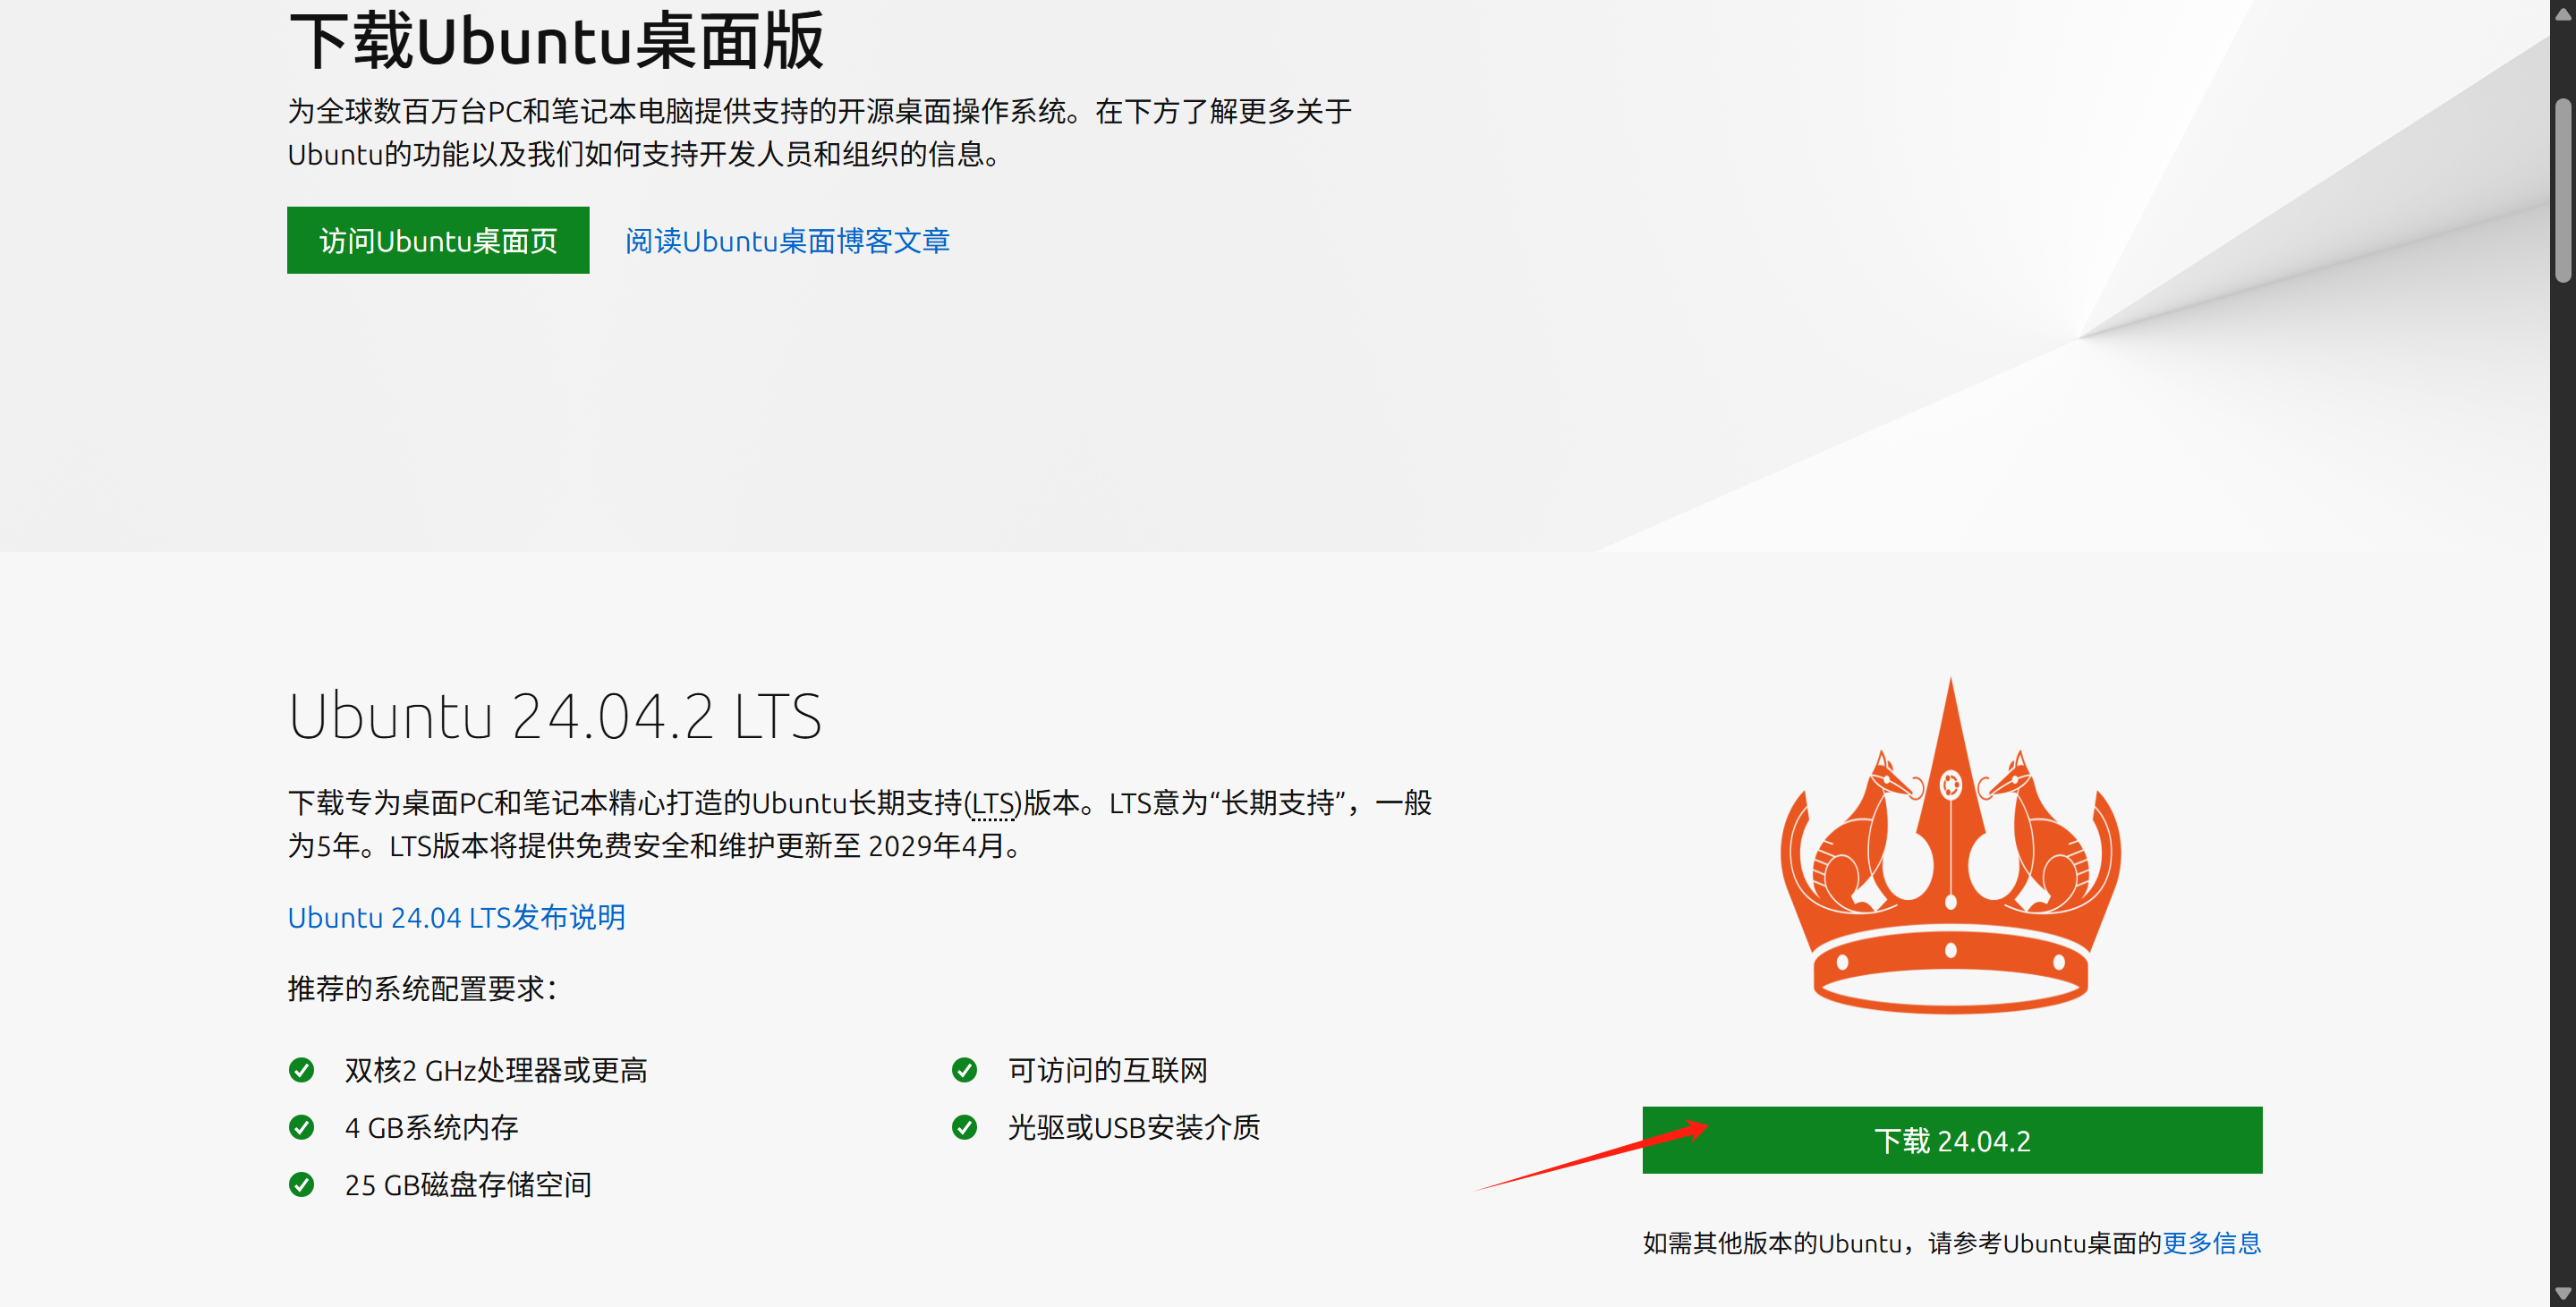Click the 下载Ubuntu桌面版 page title

555,42
